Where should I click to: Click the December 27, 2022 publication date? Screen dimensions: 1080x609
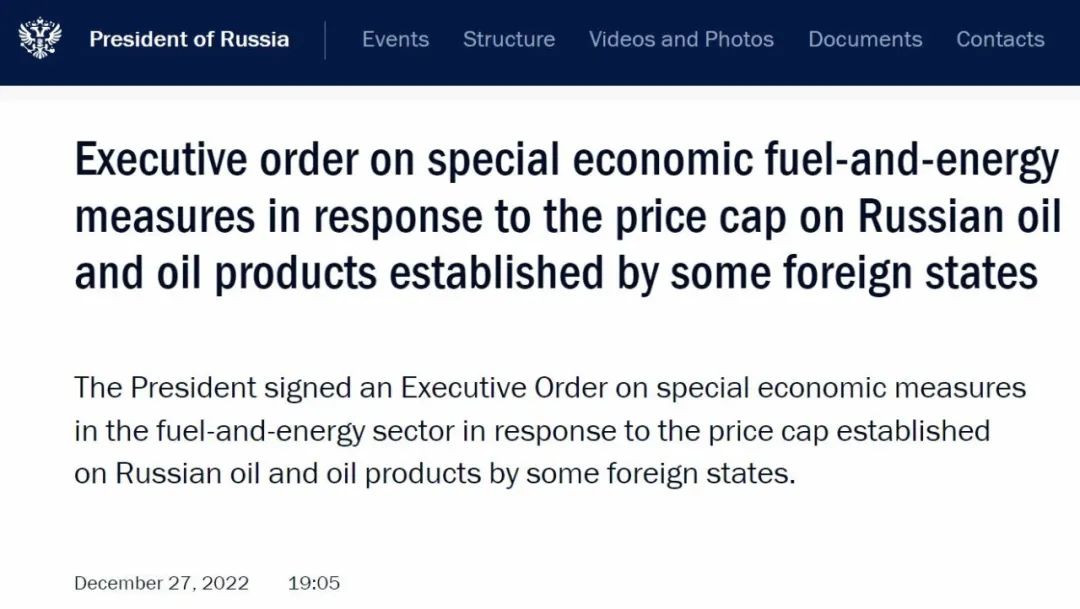click(x=161, y=584)
